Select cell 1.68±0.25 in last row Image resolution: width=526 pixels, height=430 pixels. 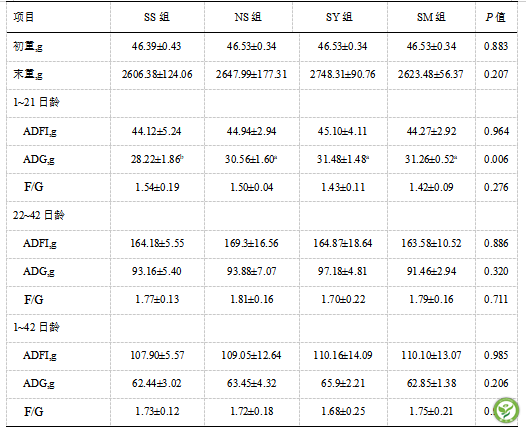[x=343, y=411]
